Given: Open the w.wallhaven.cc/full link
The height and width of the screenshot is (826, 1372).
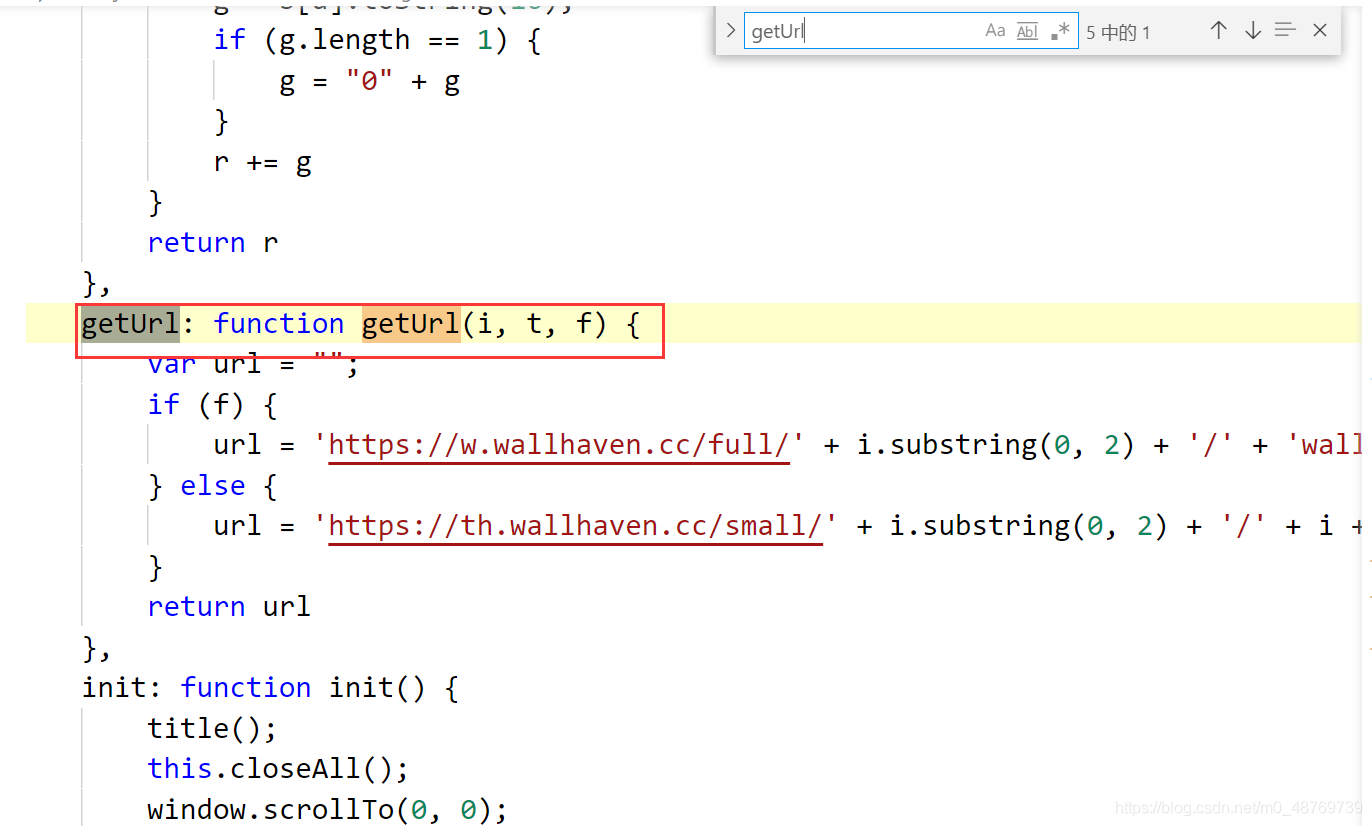Looking at the screenshot, I should (x=559, y=445).
